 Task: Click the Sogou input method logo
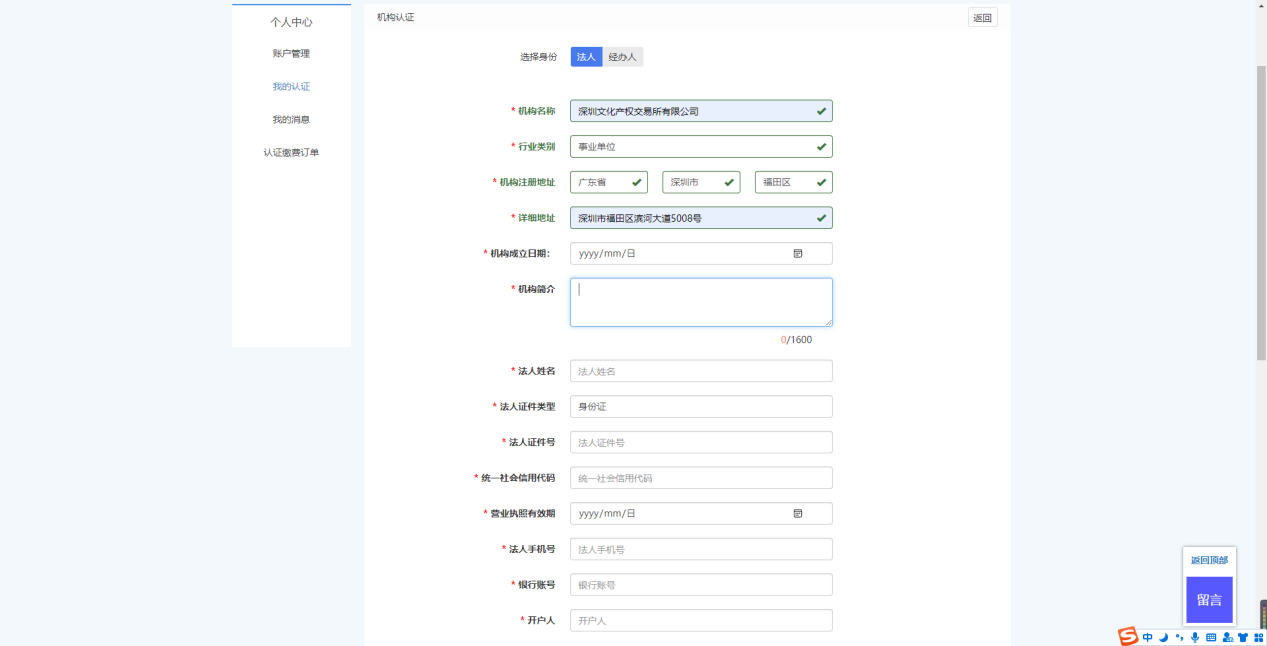click(x=1128, y=636)
